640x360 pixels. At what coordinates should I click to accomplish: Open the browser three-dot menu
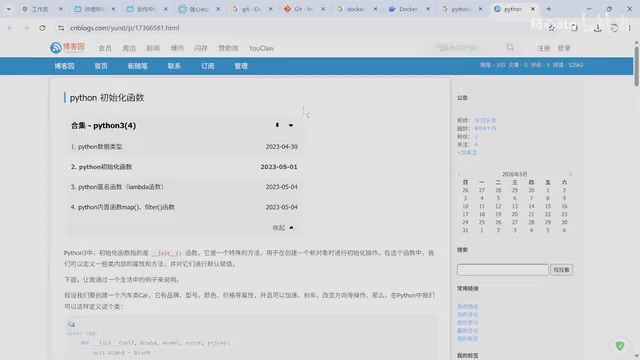pos(629,28)
